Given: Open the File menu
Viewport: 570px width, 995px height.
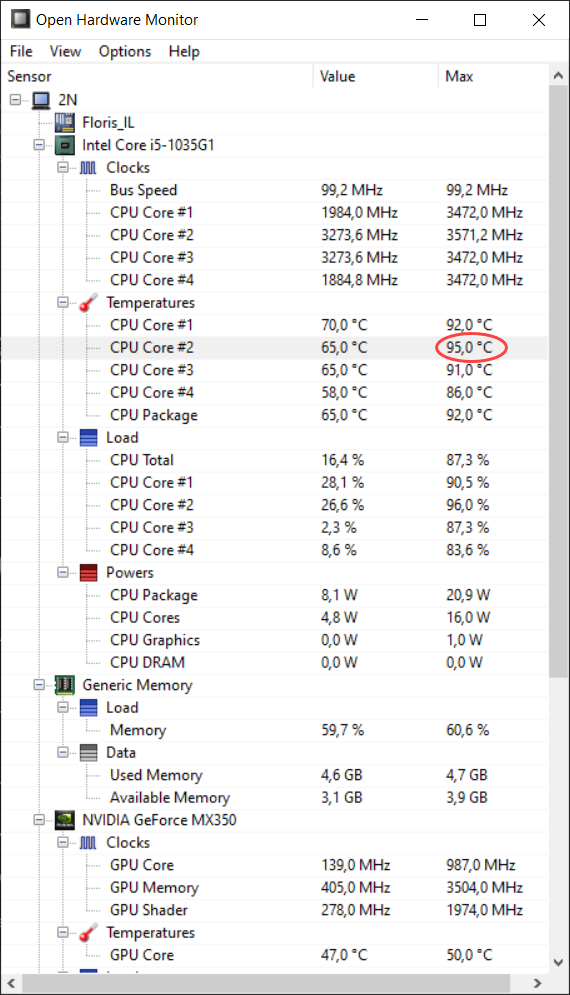Looking at the screenshot, I should click(21, 51).
